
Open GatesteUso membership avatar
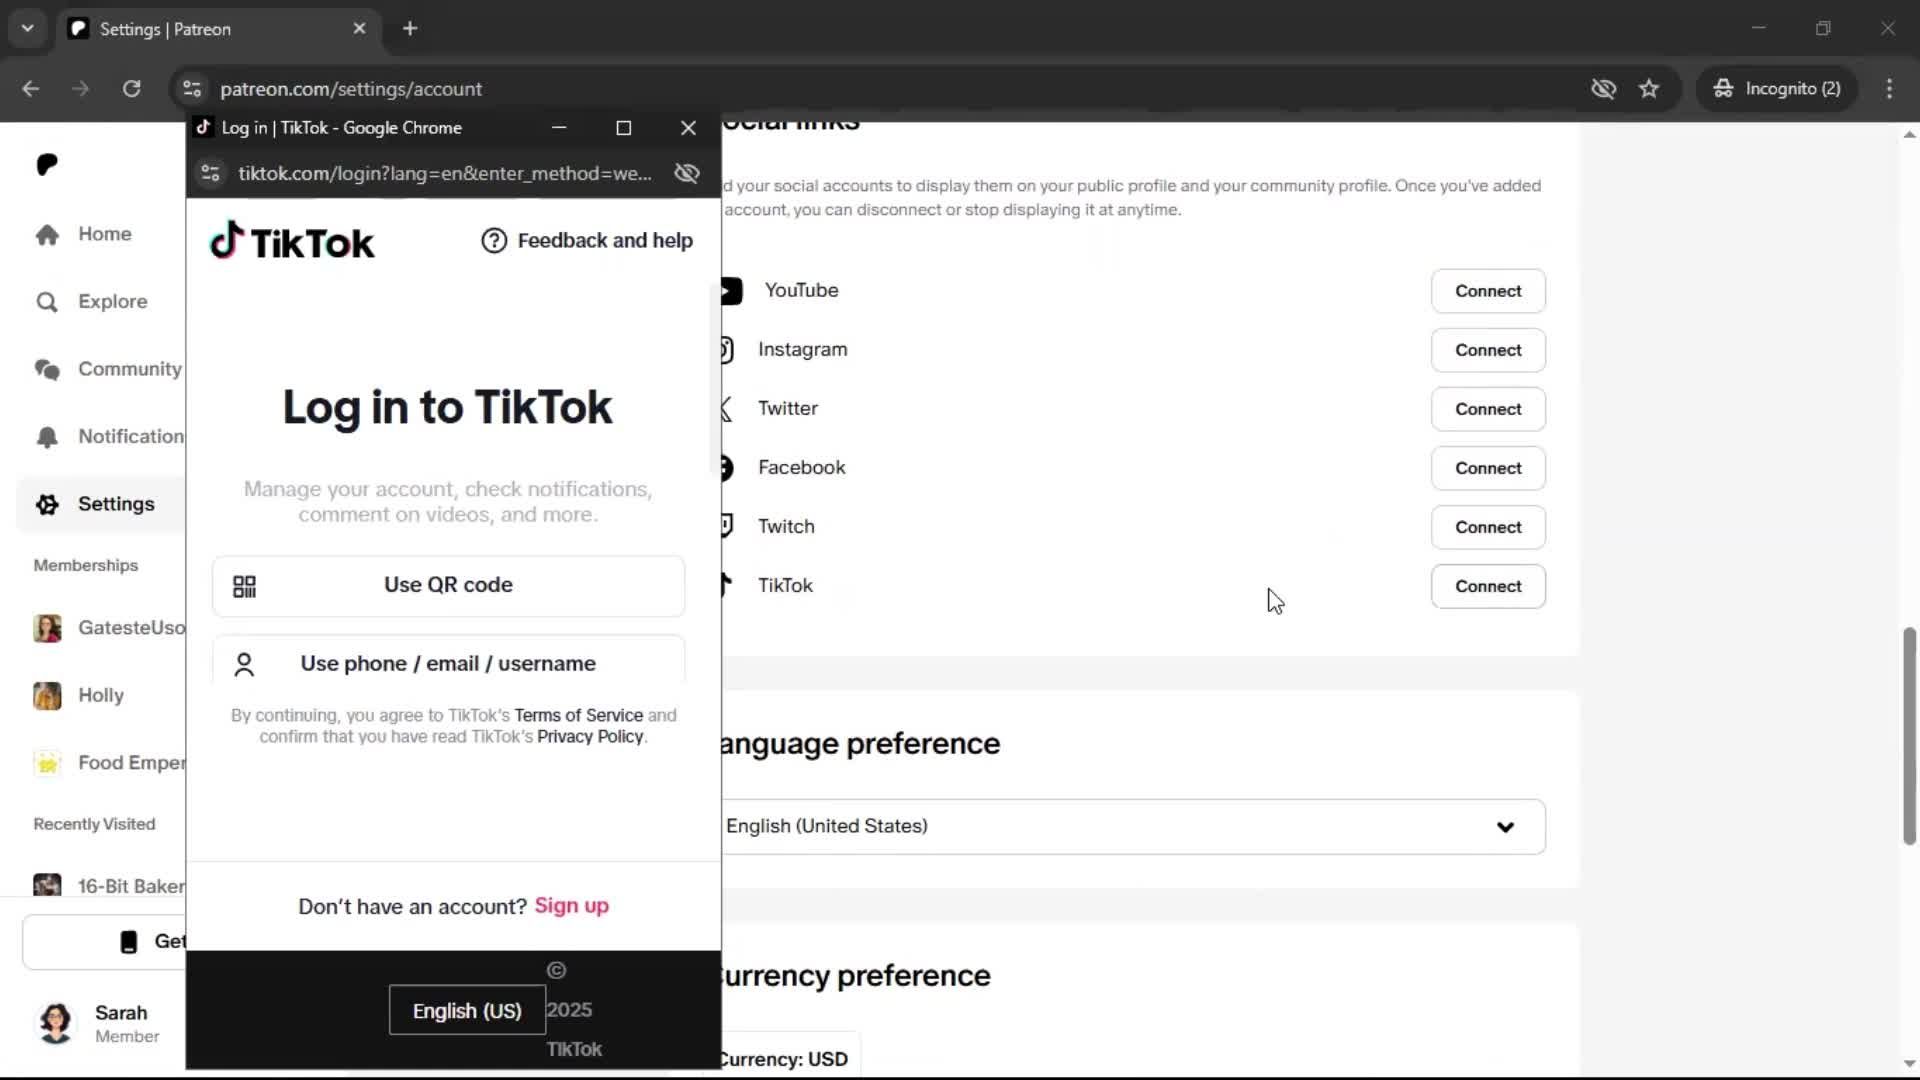pyautogui.click(x=47, y=628)
